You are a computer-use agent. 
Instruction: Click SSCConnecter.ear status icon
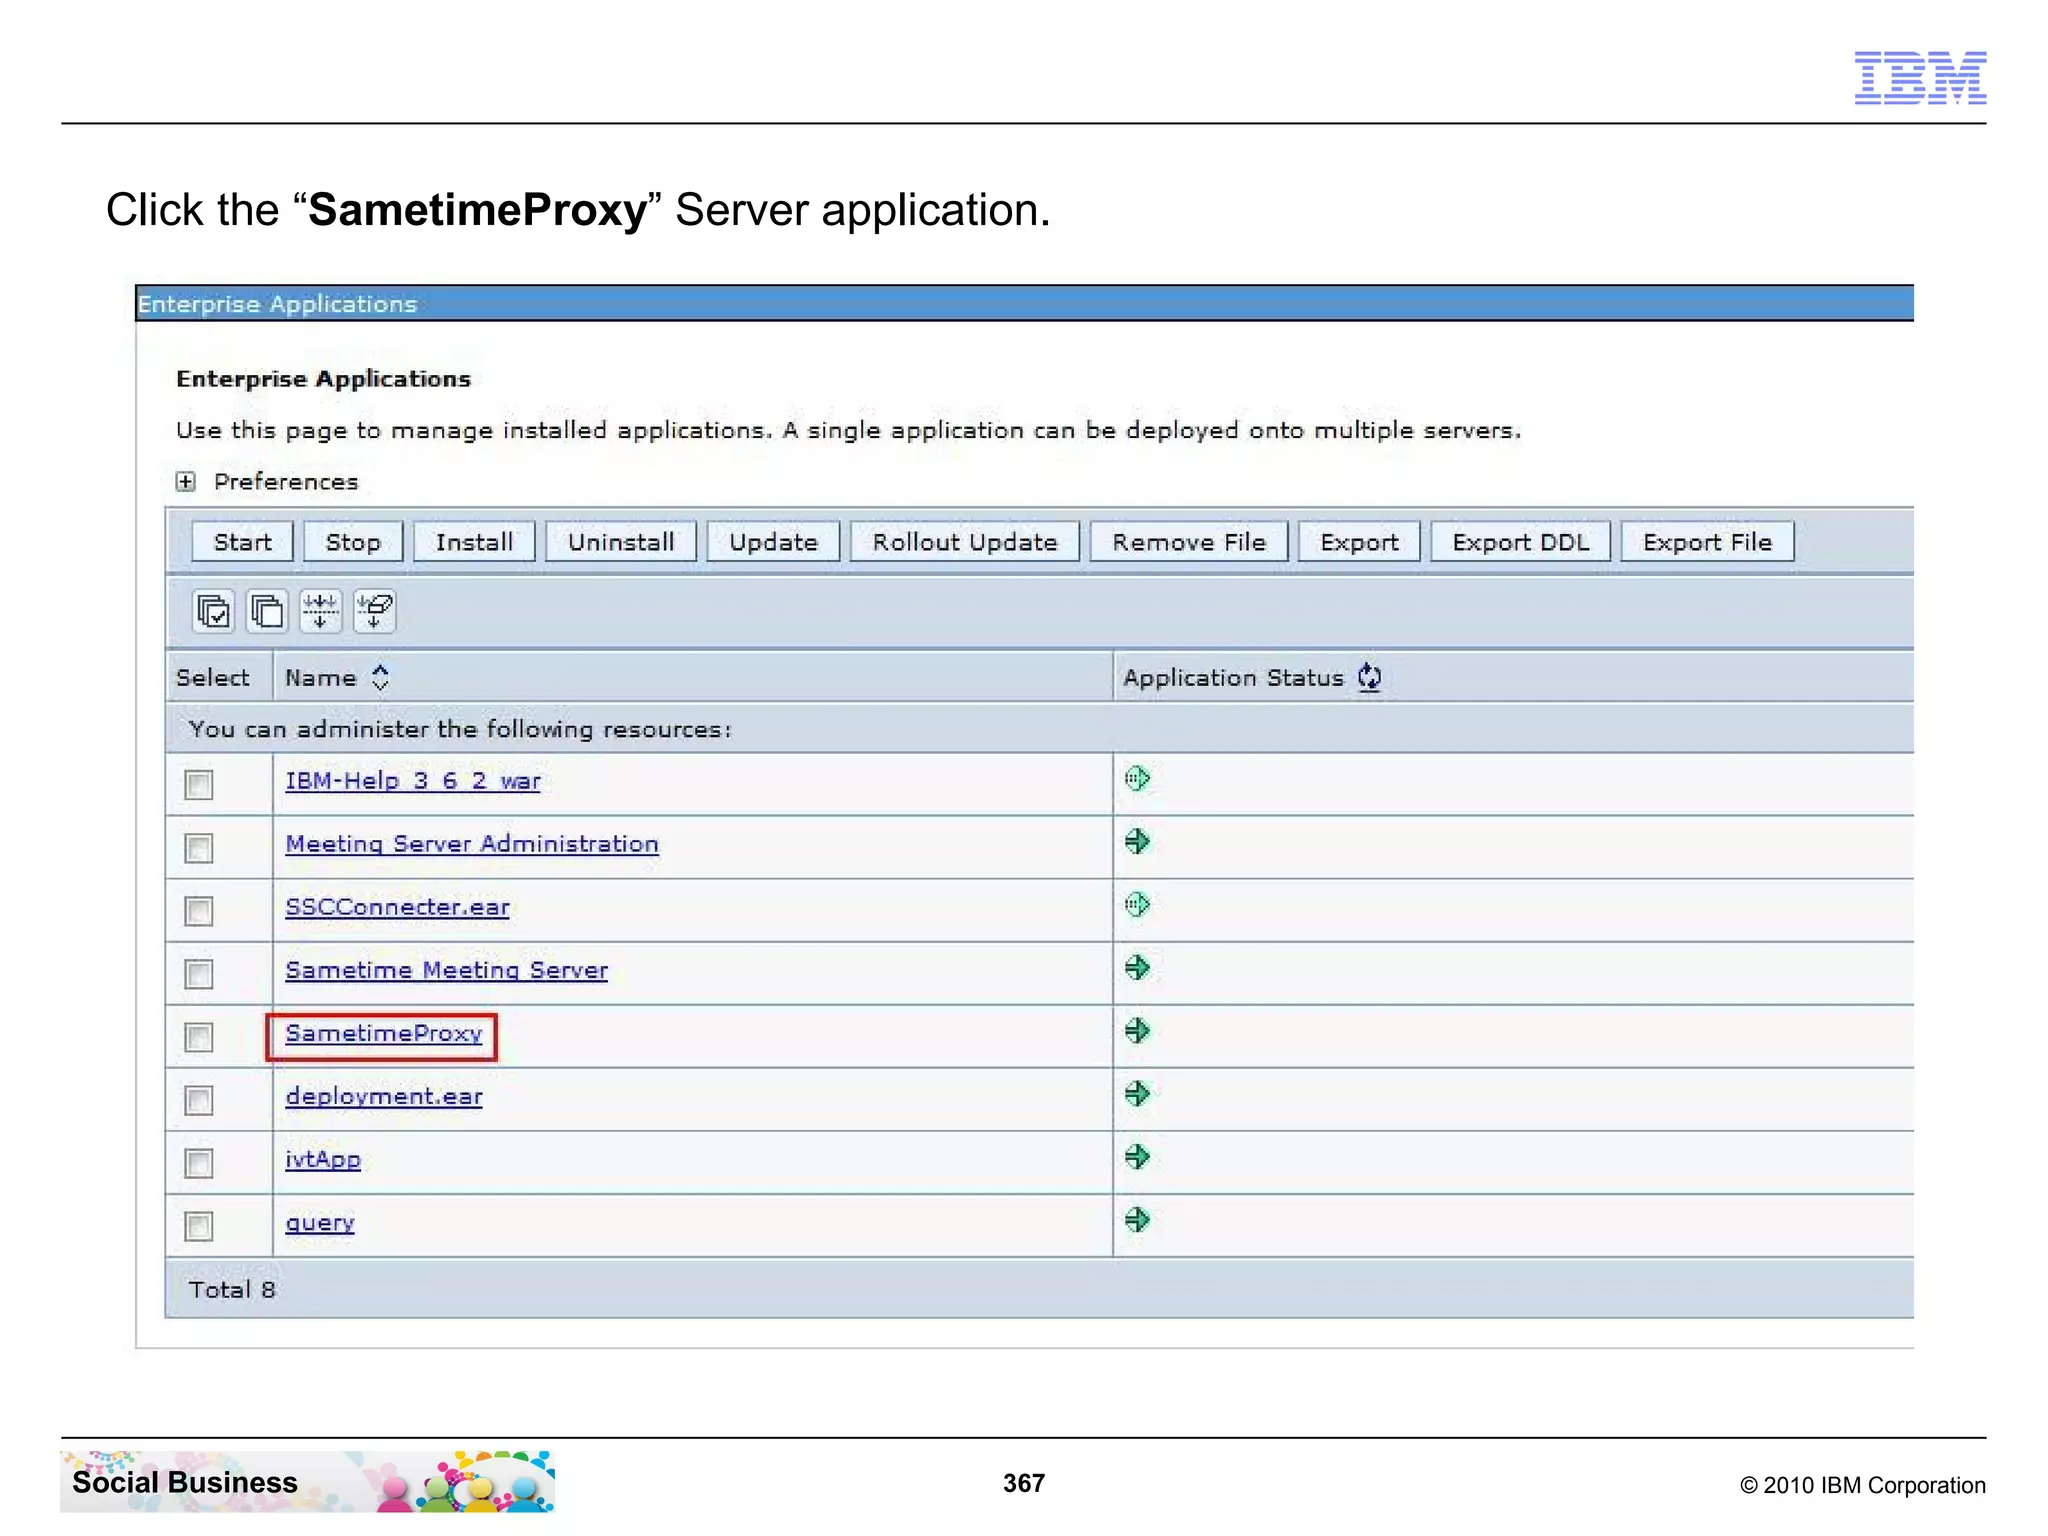pyautogui.click(x=1137, y=905)
